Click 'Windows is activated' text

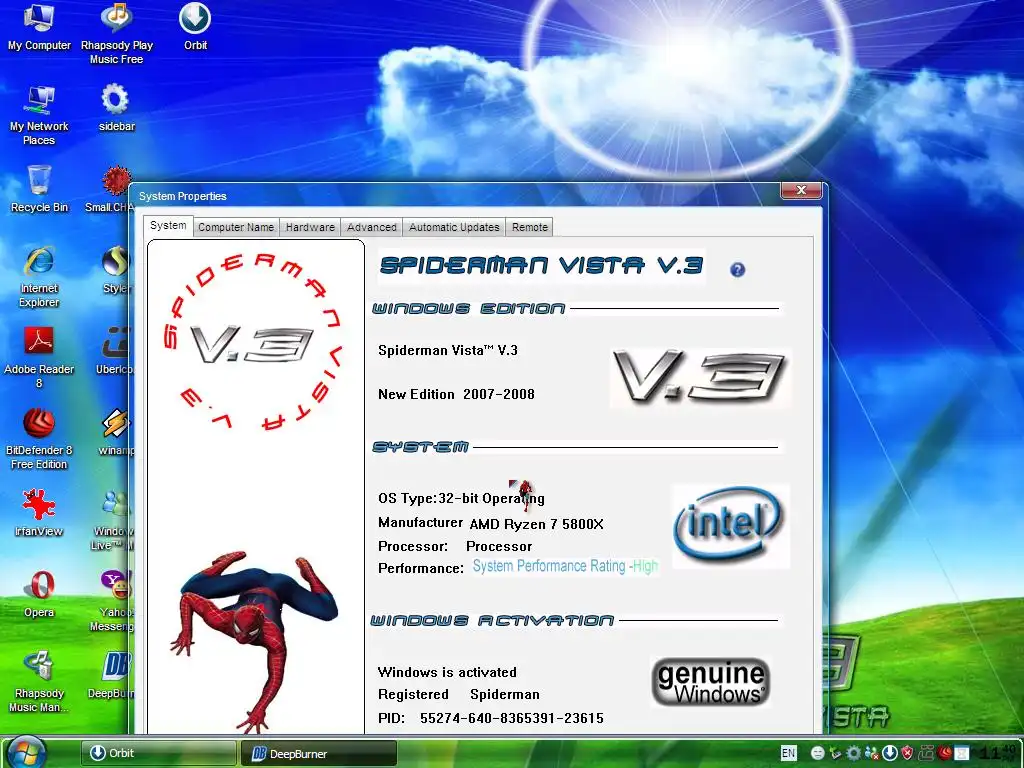[447, 672]
